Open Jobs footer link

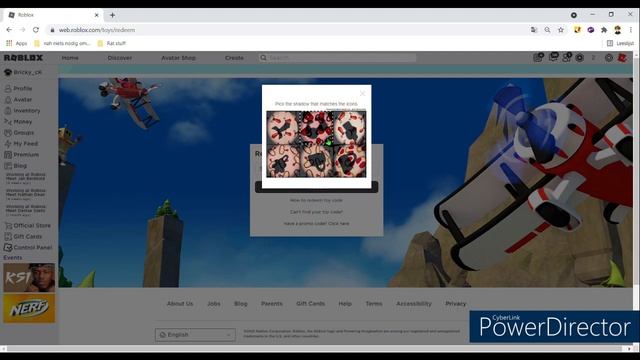tap(213, 304)
